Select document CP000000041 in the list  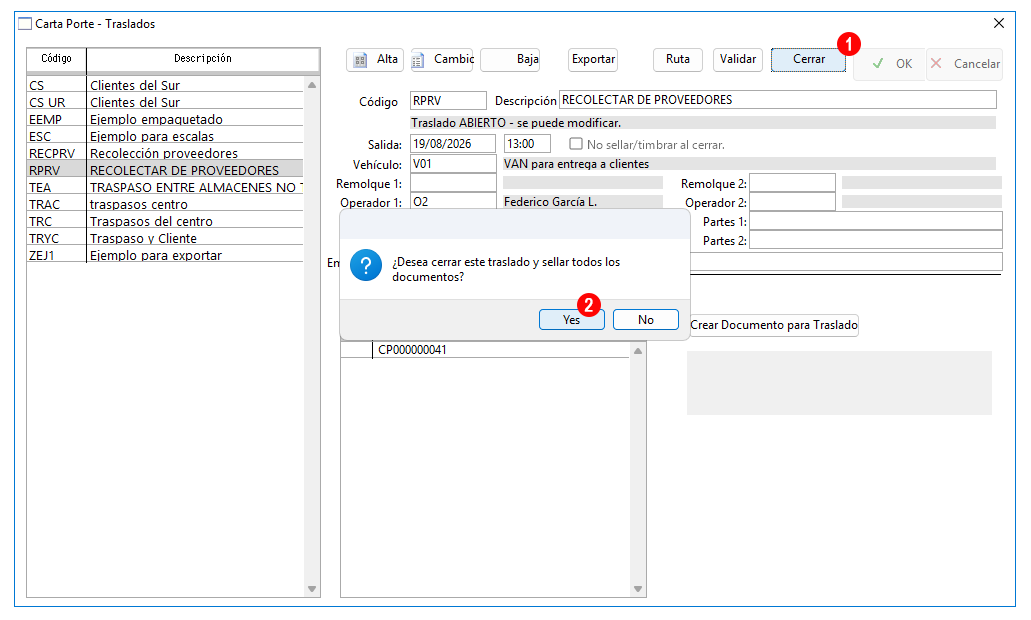[485, 350]
